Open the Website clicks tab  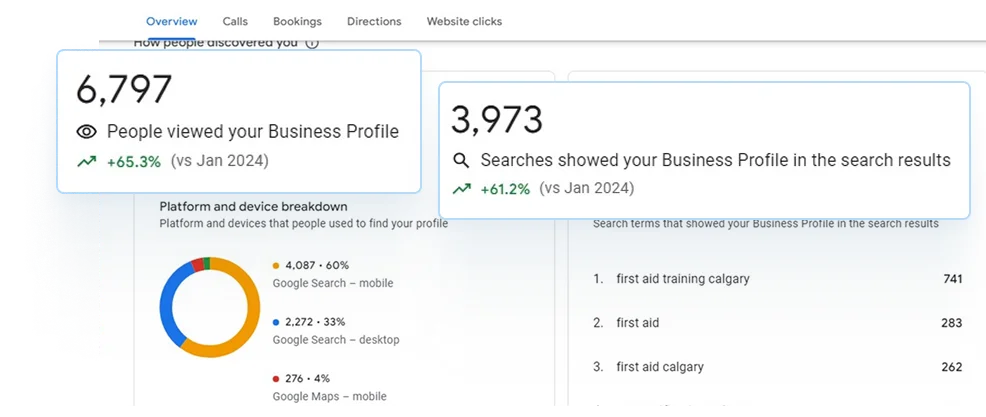(x=464, y=21)
